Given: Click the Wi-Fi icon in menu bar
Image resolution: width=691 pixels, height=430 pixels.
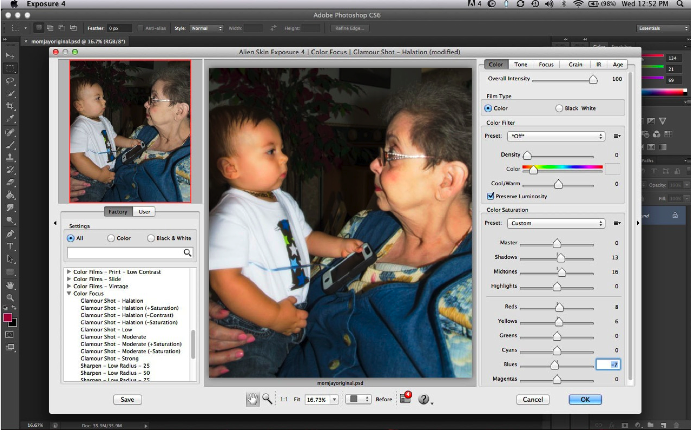Looking at the screenshot, I should (578, 4).
